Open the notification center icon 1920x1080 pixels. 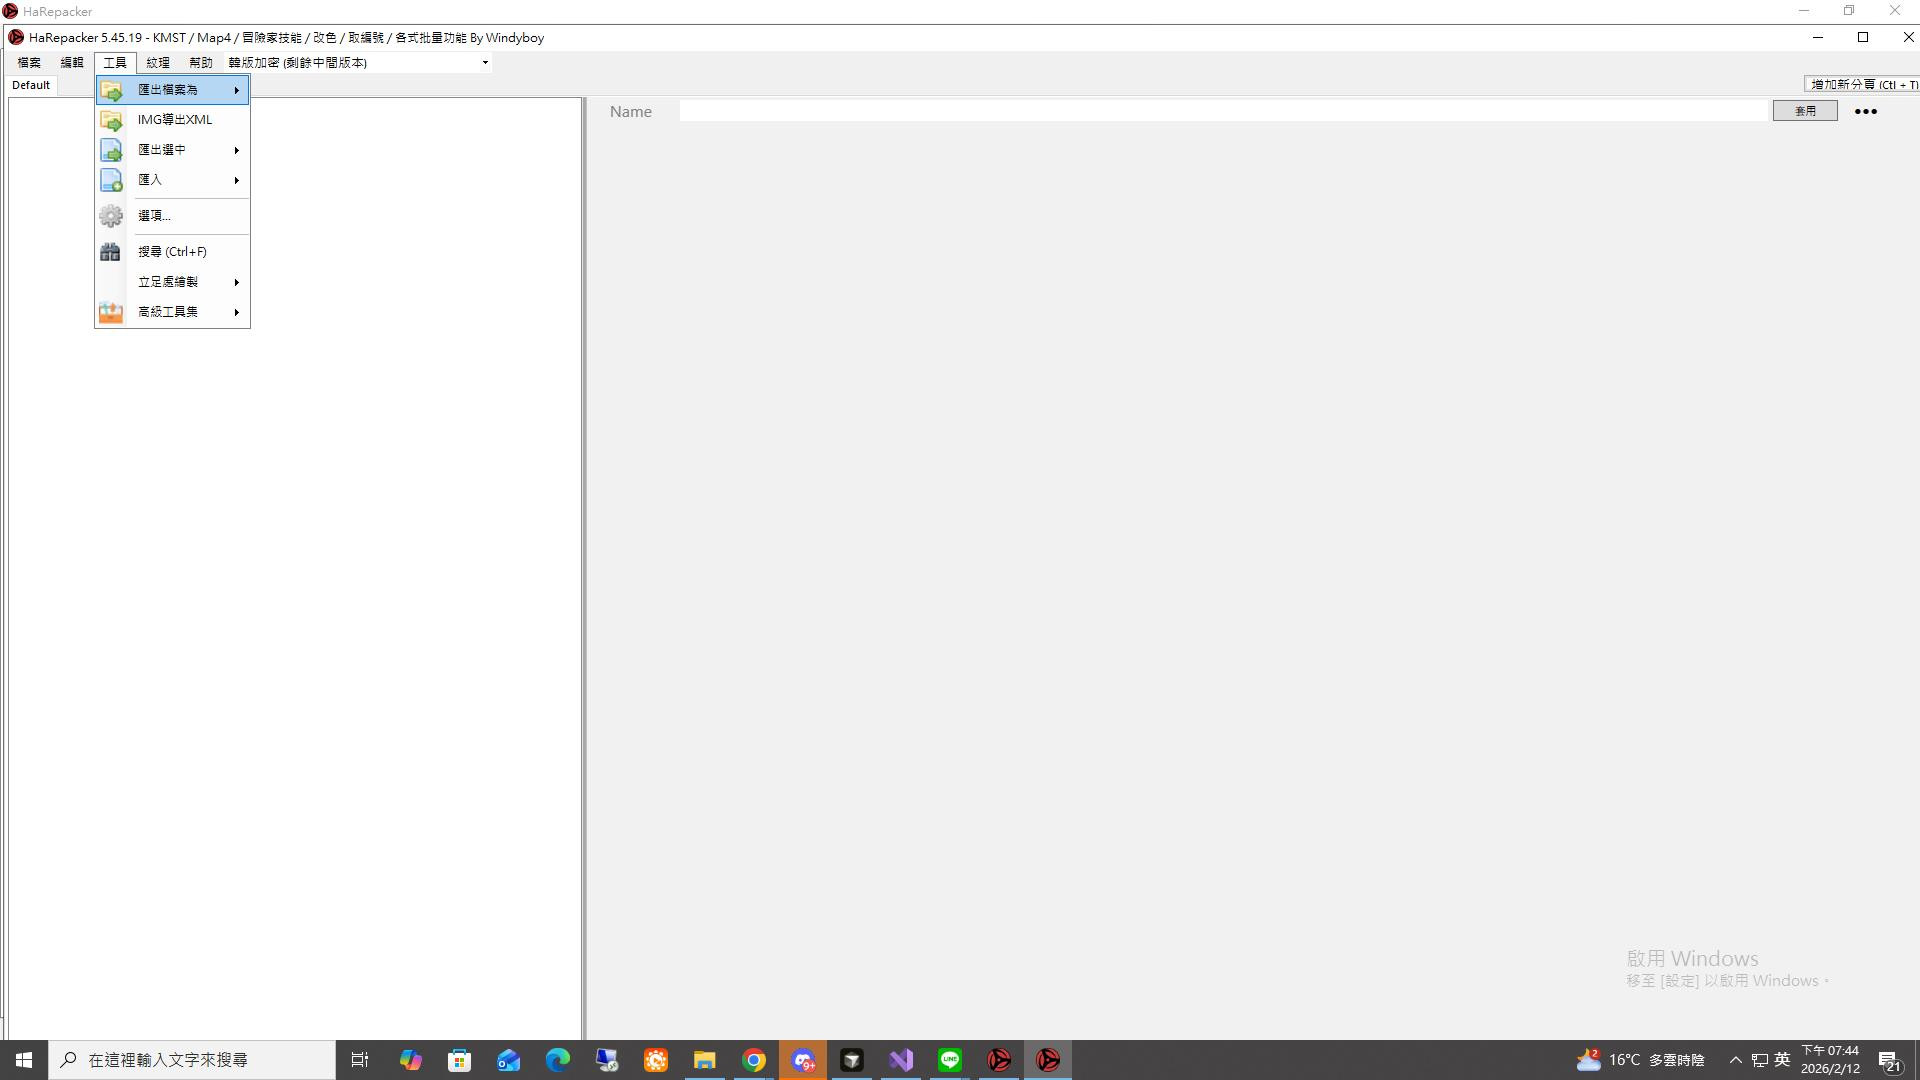pos(1890,1060)
